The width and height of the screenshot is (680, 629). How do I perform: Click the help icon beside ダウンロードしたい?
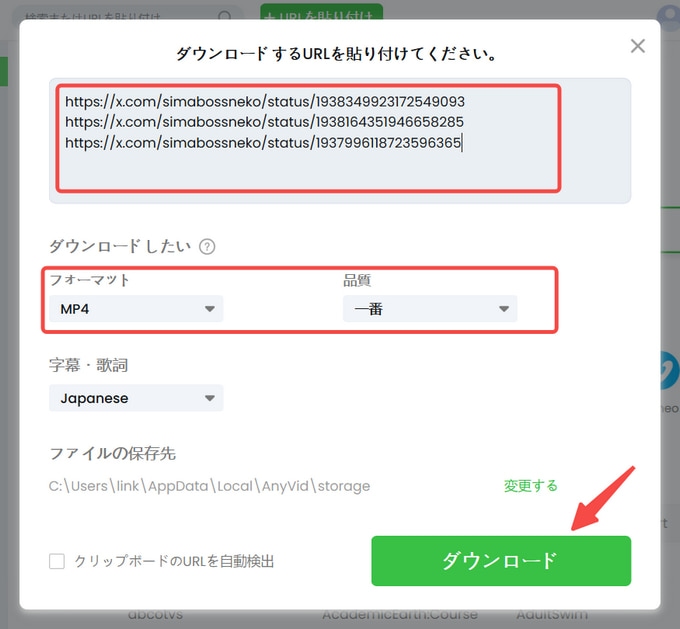(x=207, y=247)
